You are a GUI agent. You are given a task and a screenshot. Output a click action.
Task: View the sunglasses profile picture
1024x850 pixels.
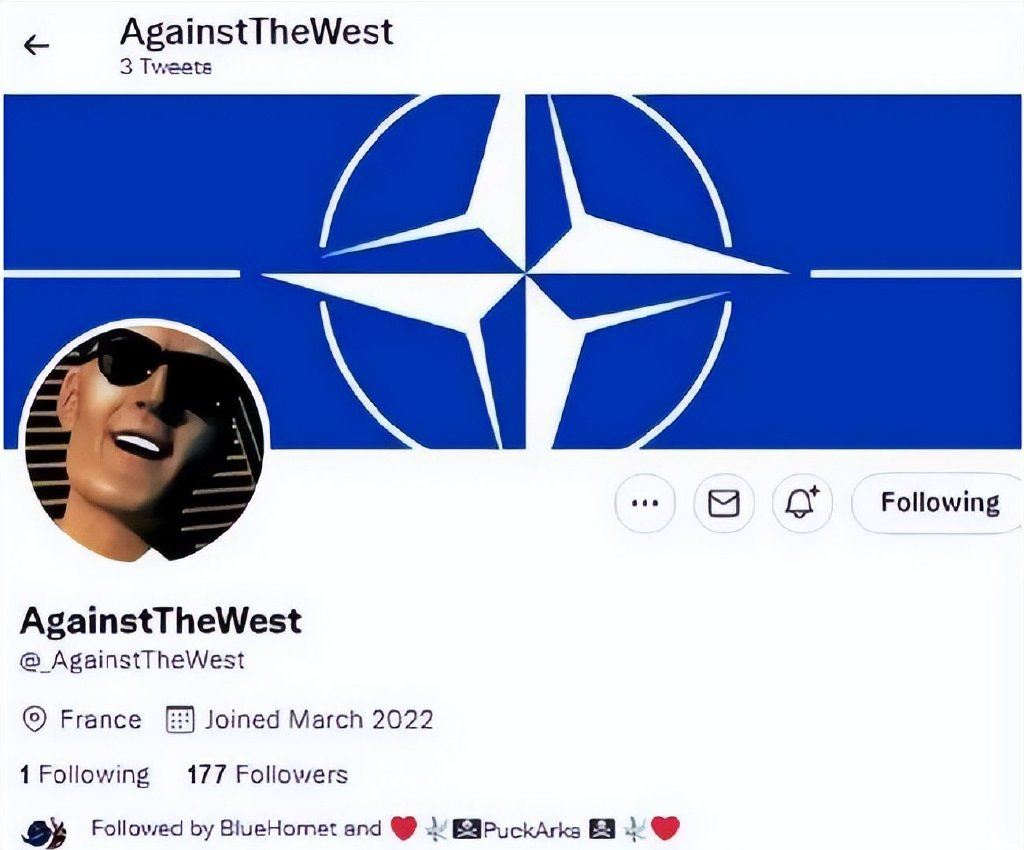tap(145, 441)
